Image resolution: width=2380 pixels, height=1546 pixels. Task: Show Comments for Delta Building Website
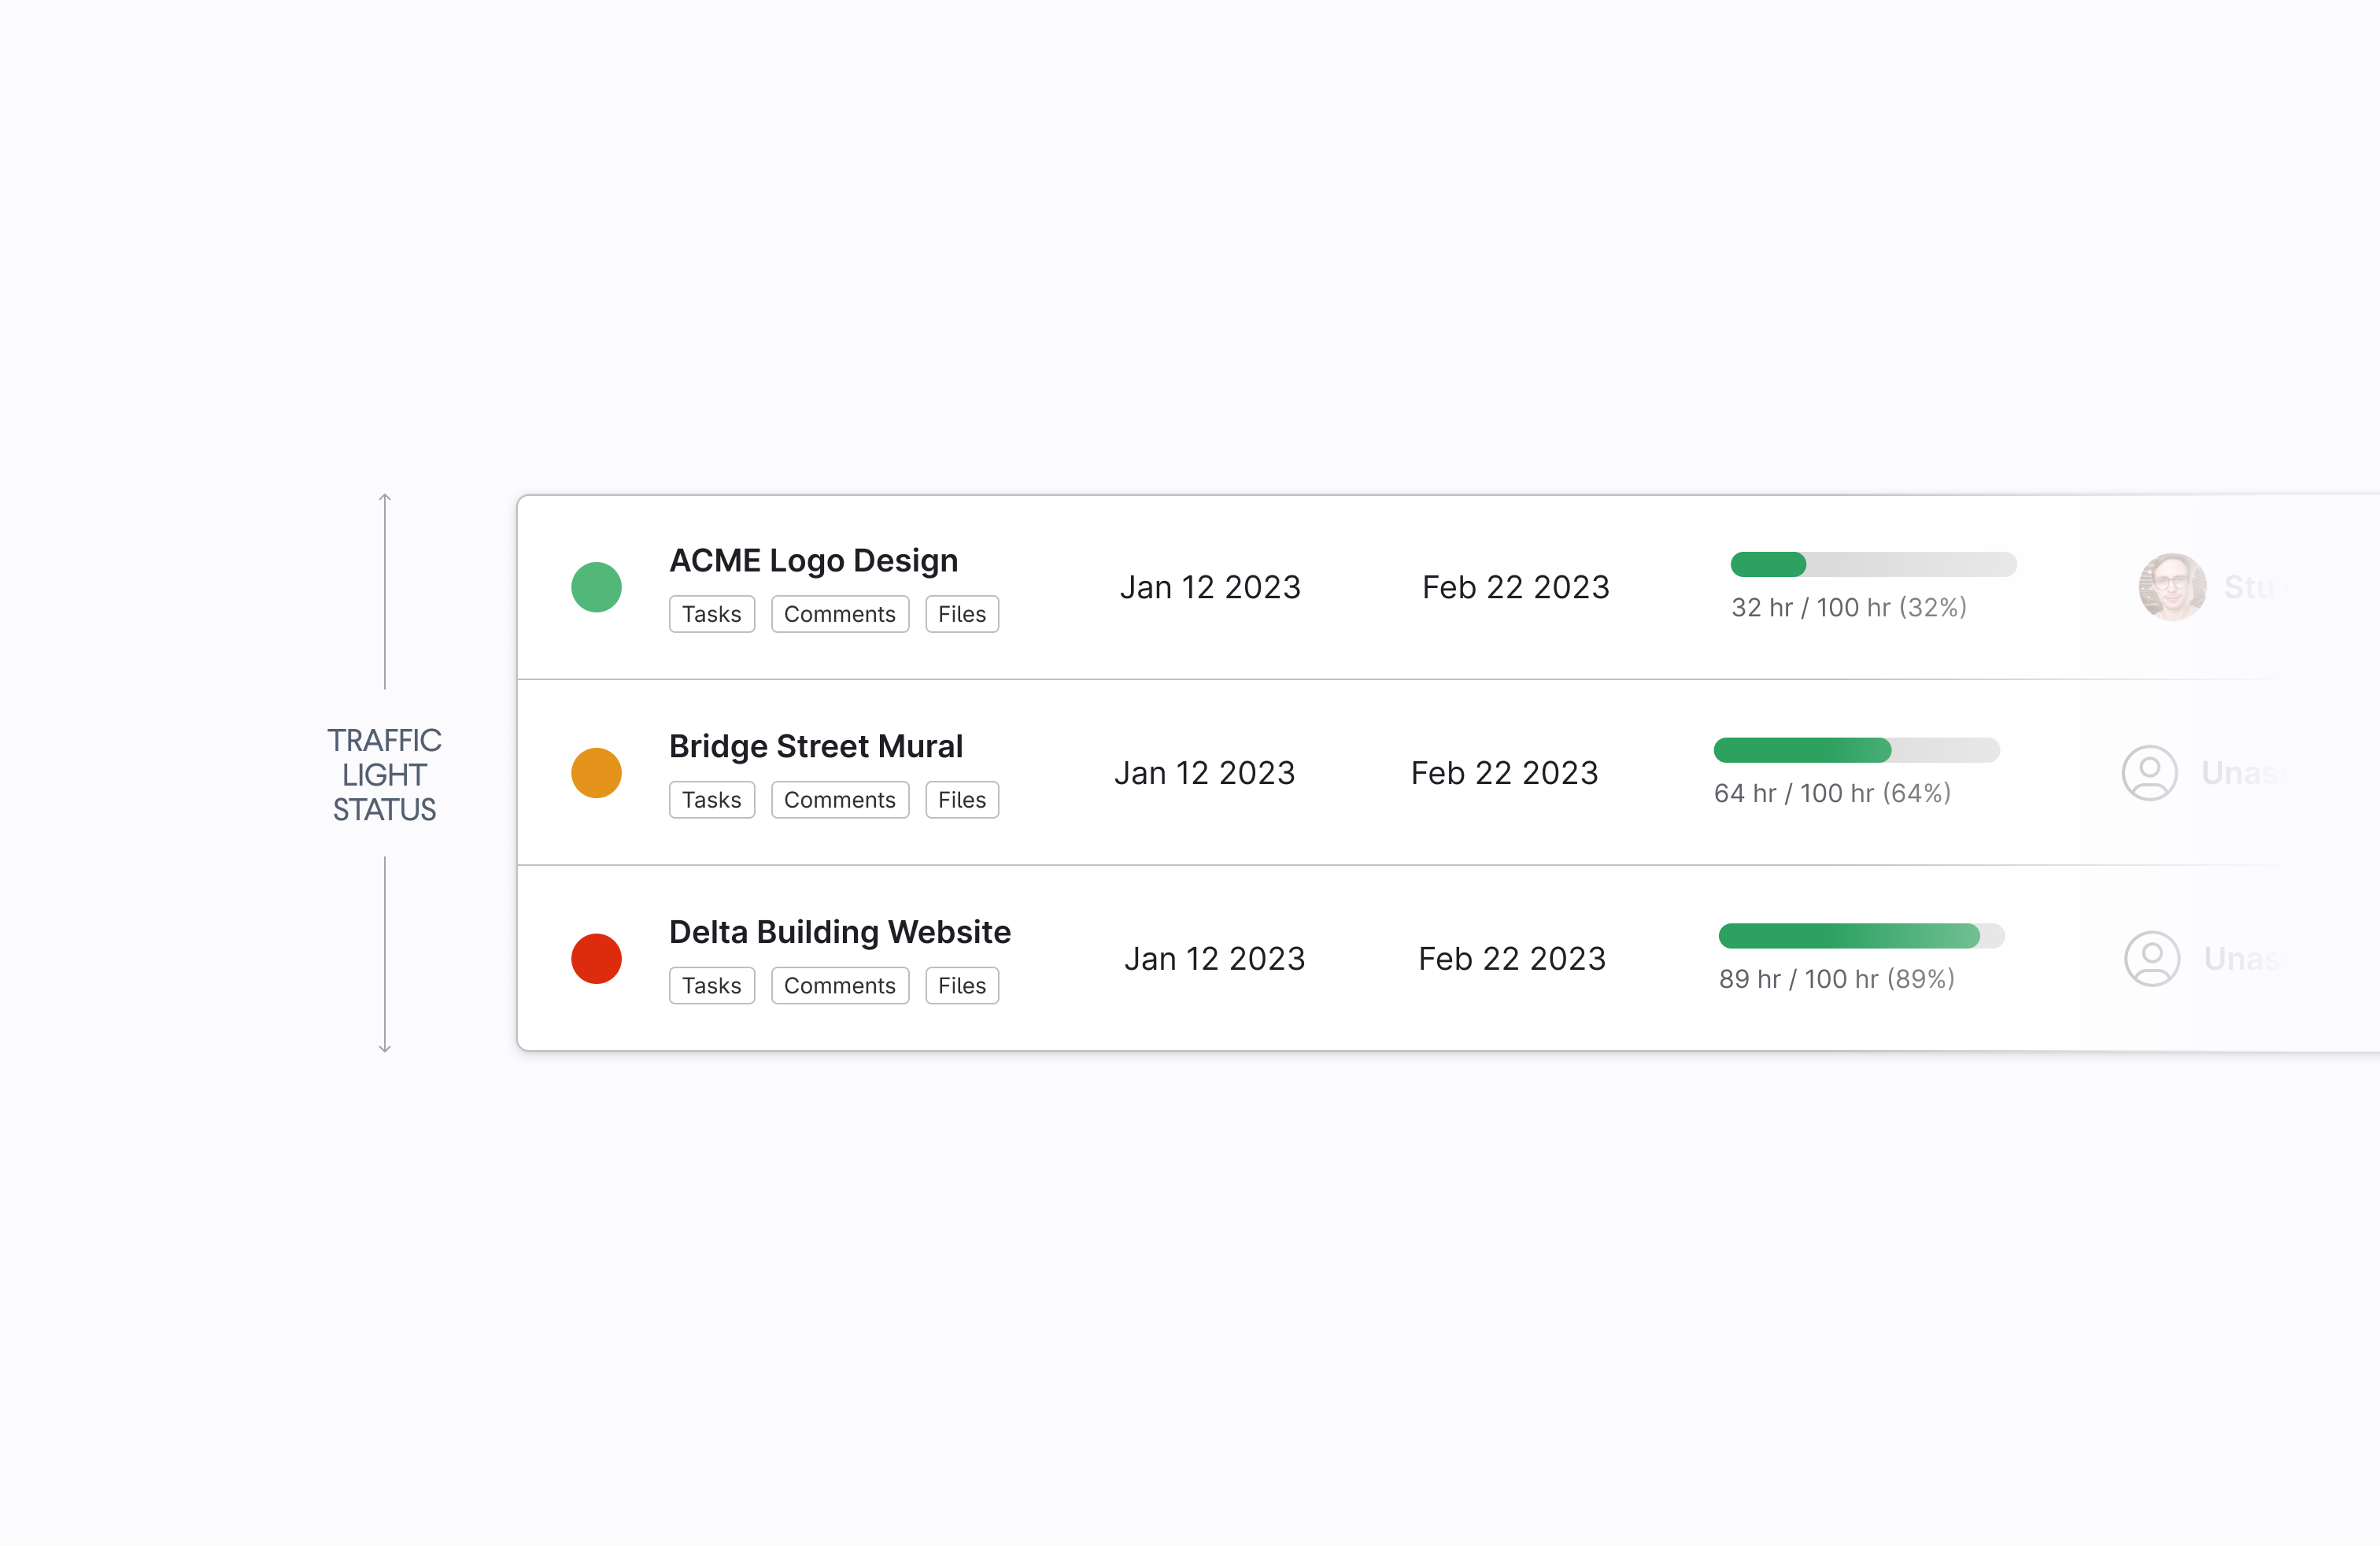click(839, 986)
